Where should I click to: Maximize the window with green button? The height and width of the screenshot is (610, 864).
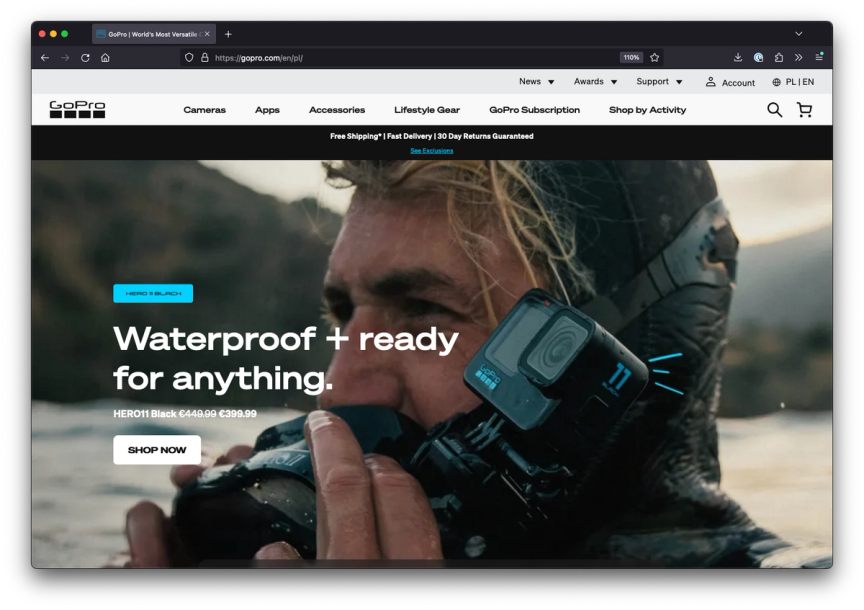coord(64,34)
